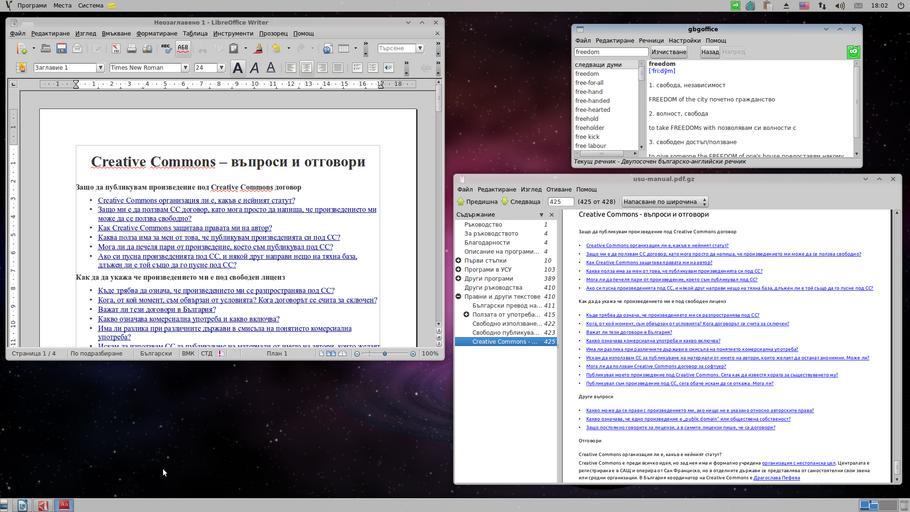Adjust the Writer zoom slider
The height and width of the screenshot is (512, 910).
[384, 354]
